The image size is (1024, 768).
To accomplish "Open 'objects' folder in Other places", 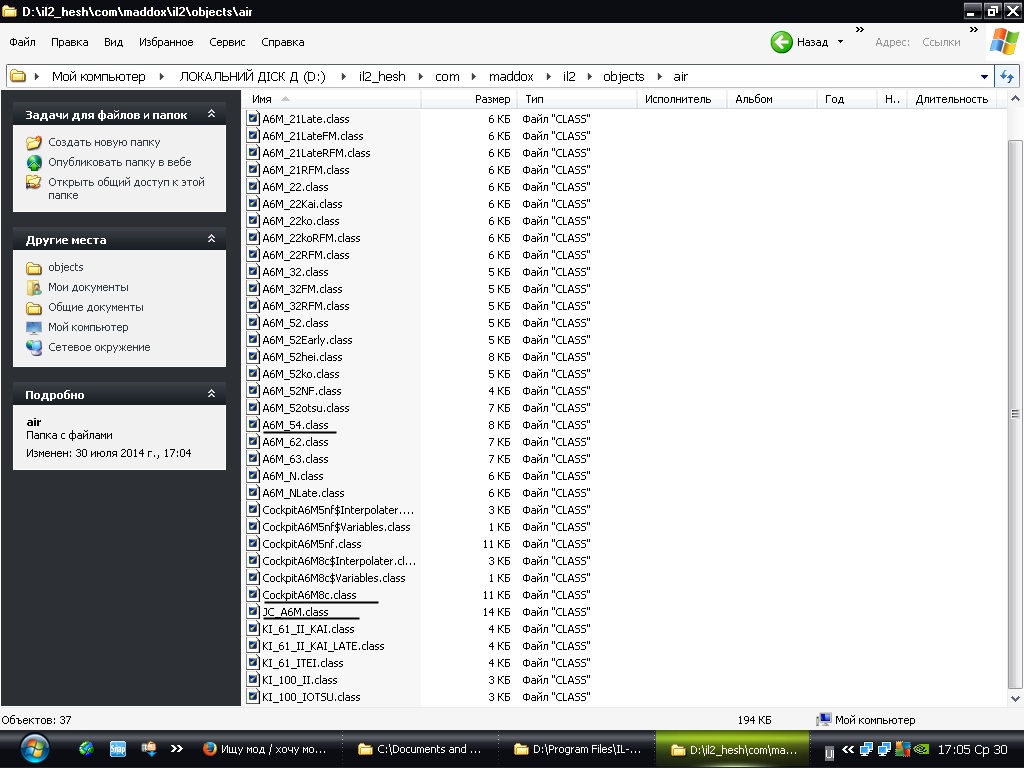I will (x=65, y=267).
